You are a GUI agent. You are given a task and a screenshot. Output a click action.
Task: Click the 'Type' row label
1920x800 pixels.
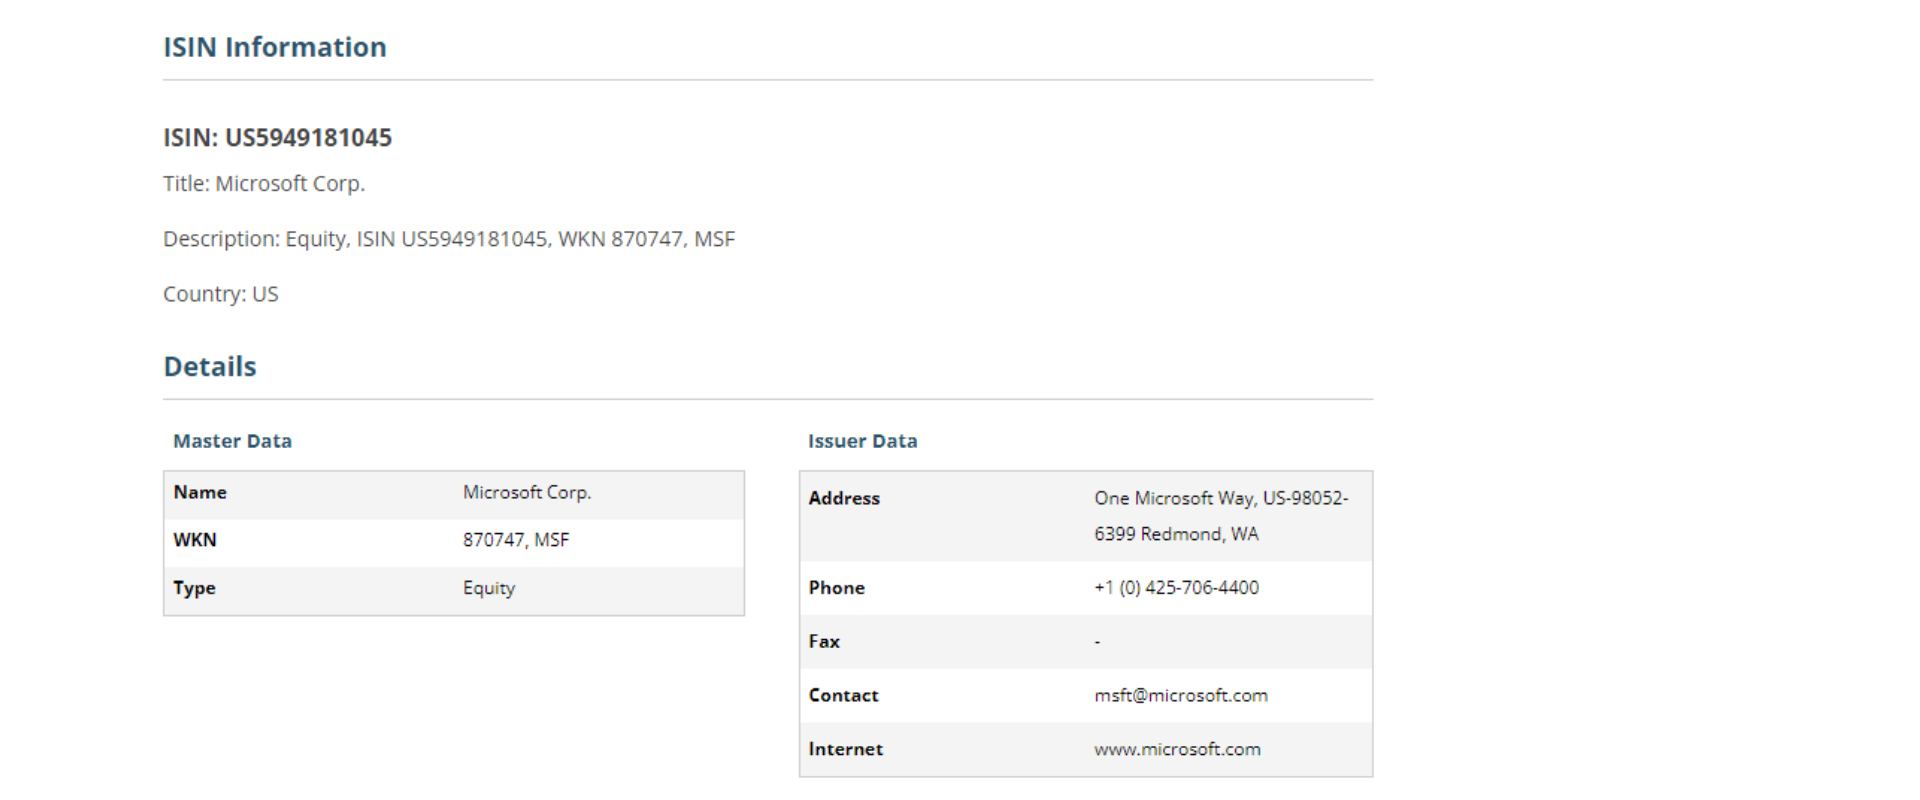(194, 588)
